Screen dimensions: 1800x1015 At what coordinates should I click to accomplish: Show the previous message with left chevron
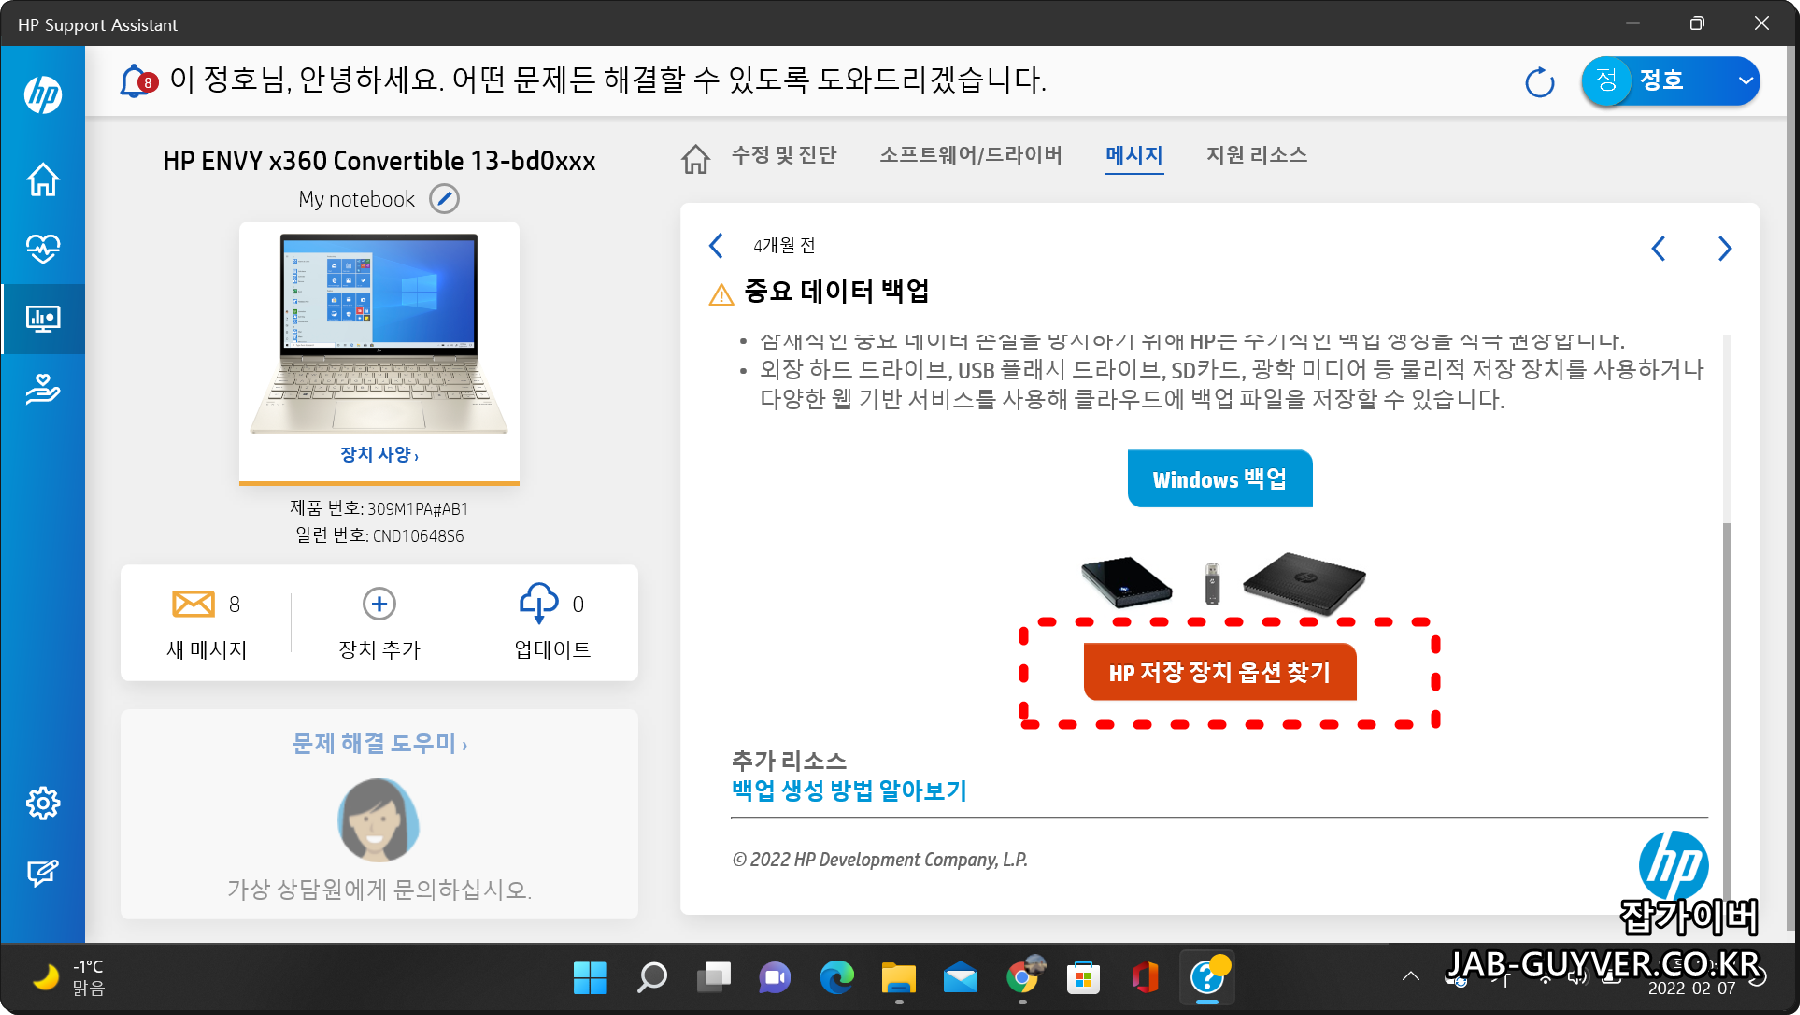pyautogui.click(x=1658, y=248)
